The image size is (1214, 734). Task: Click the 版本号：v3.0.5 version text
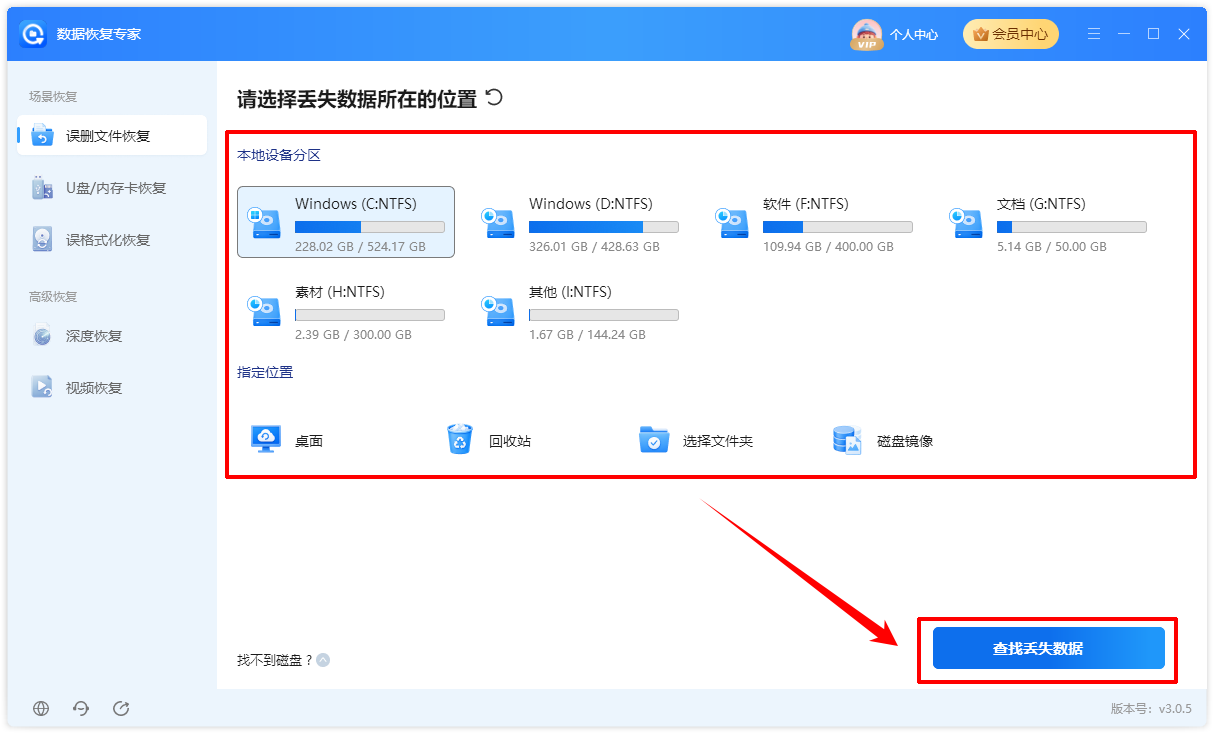[1151, 708]
